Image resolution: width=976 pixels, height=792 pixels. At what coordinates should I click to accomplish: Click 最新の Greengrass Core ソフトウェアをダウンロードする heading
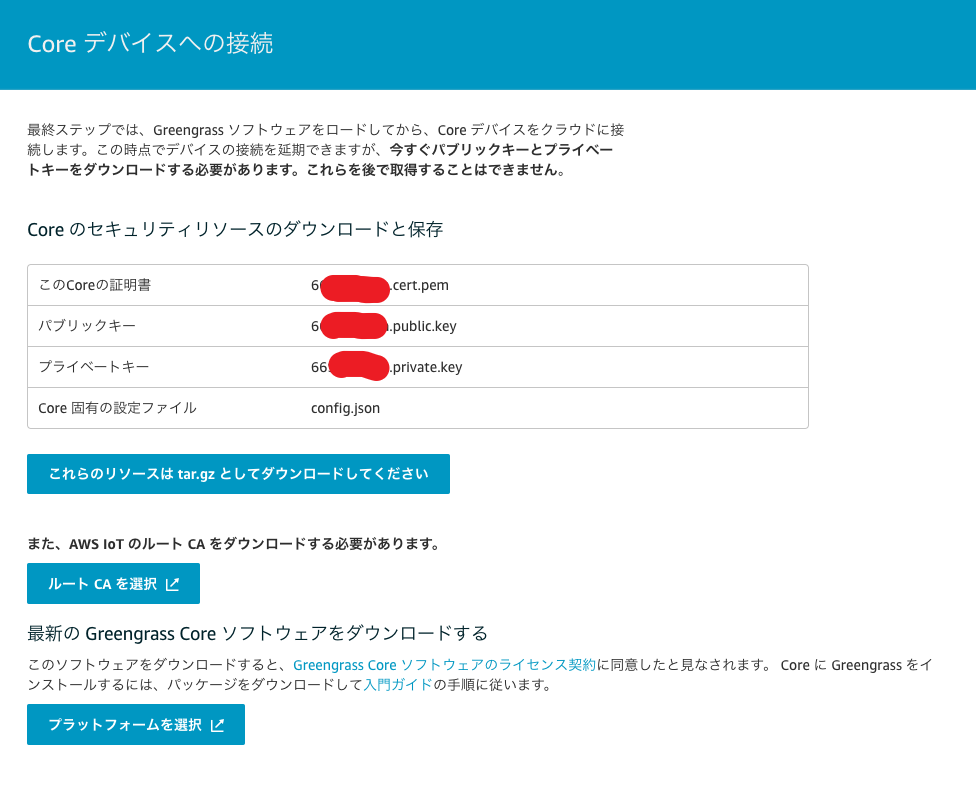[x=257, y=633]
